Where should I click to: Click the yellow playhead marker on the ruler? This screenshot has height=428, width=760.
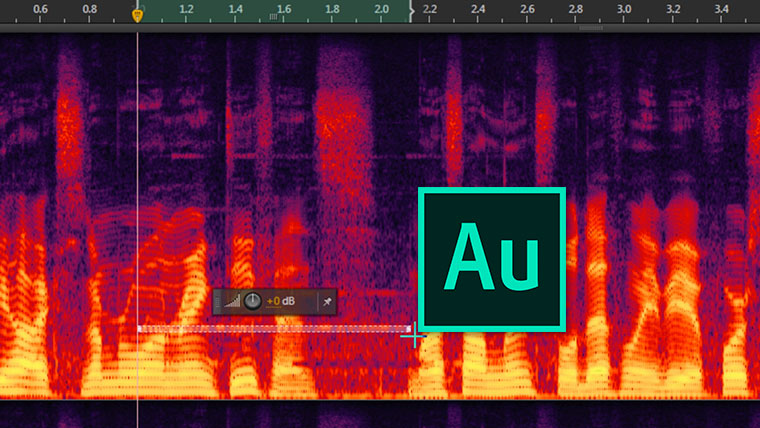click(x=138, y=14)
